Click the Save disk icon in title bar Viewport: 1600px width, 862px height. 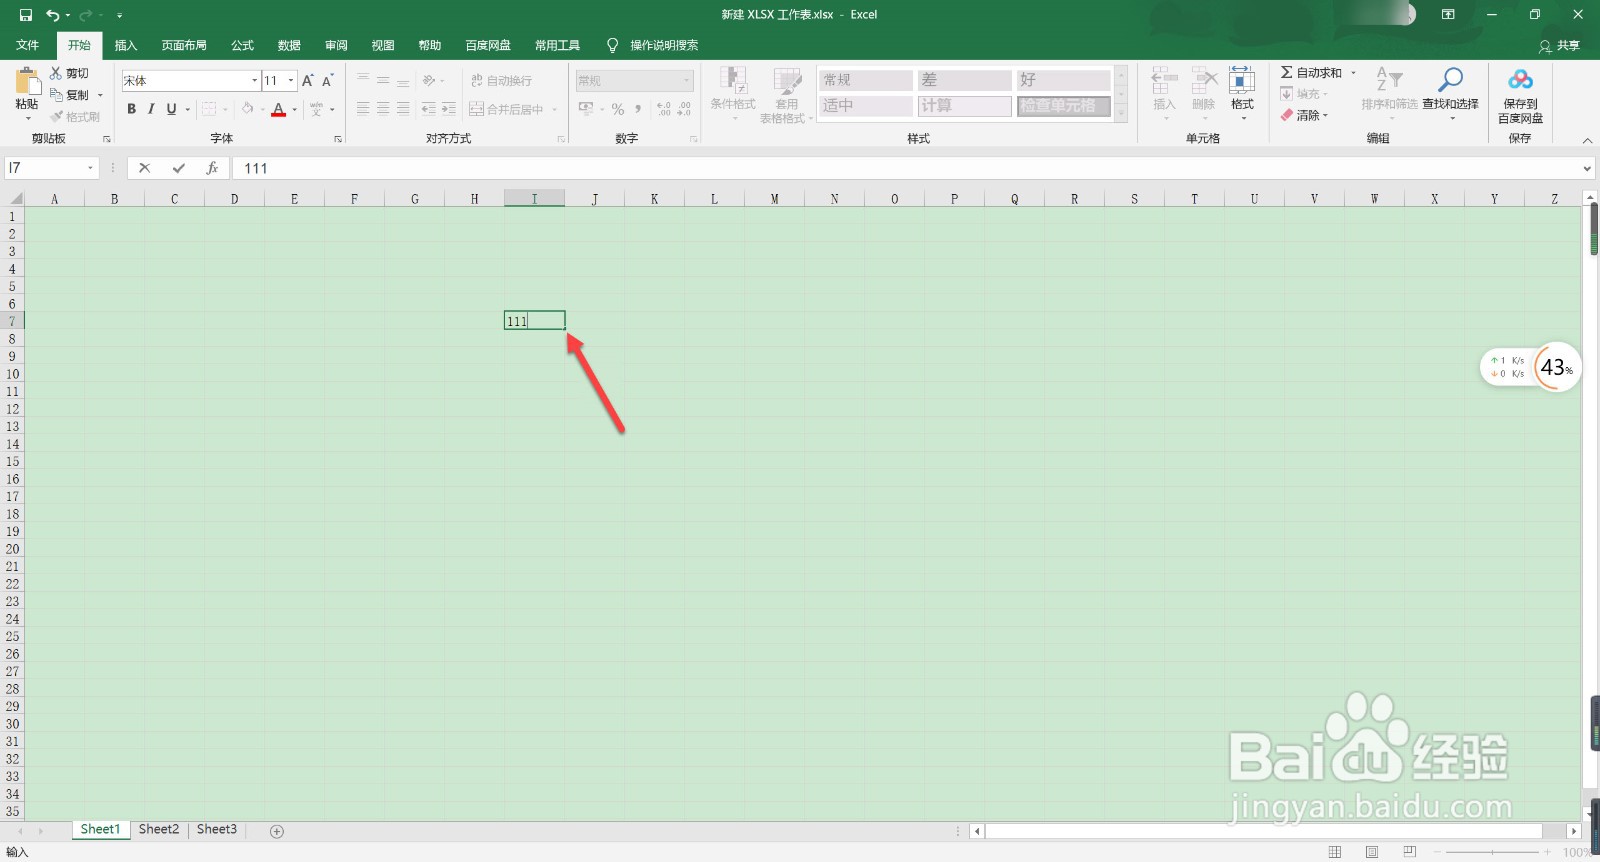coord(26,15)
